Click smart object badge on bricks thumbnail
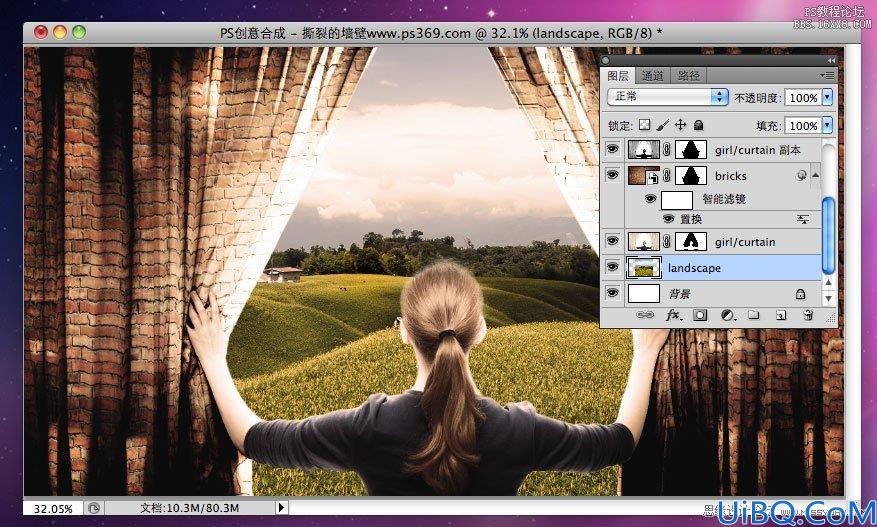This screenshot has width=877, height=527. [x=653, y=179]
